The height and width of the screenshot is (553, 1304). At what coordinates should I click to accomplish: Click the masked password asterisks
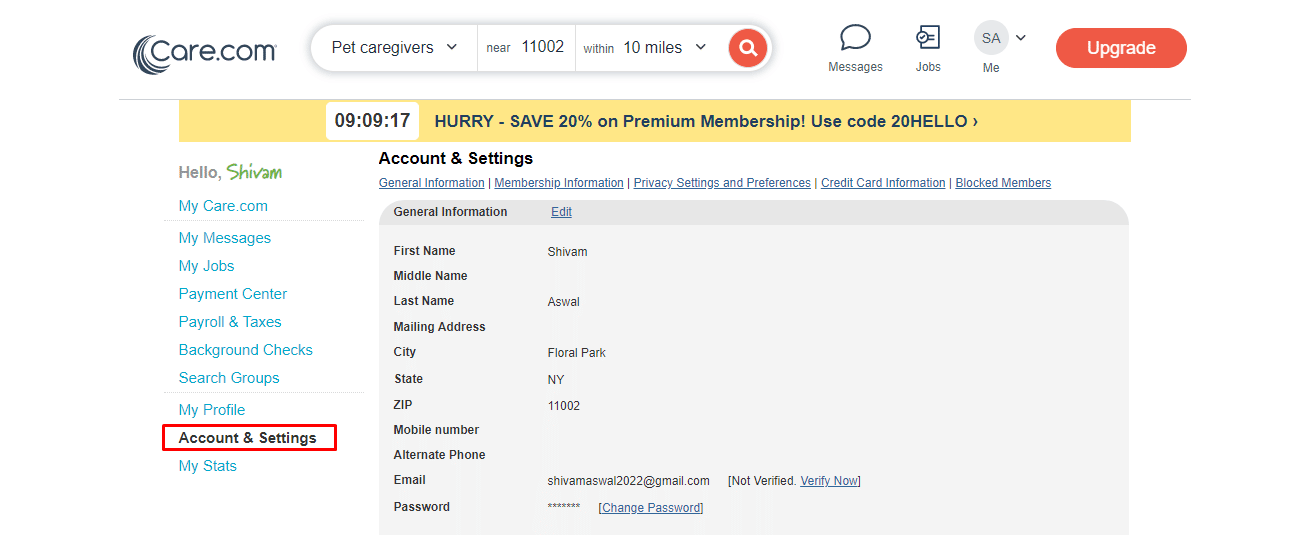pos(564,507)
